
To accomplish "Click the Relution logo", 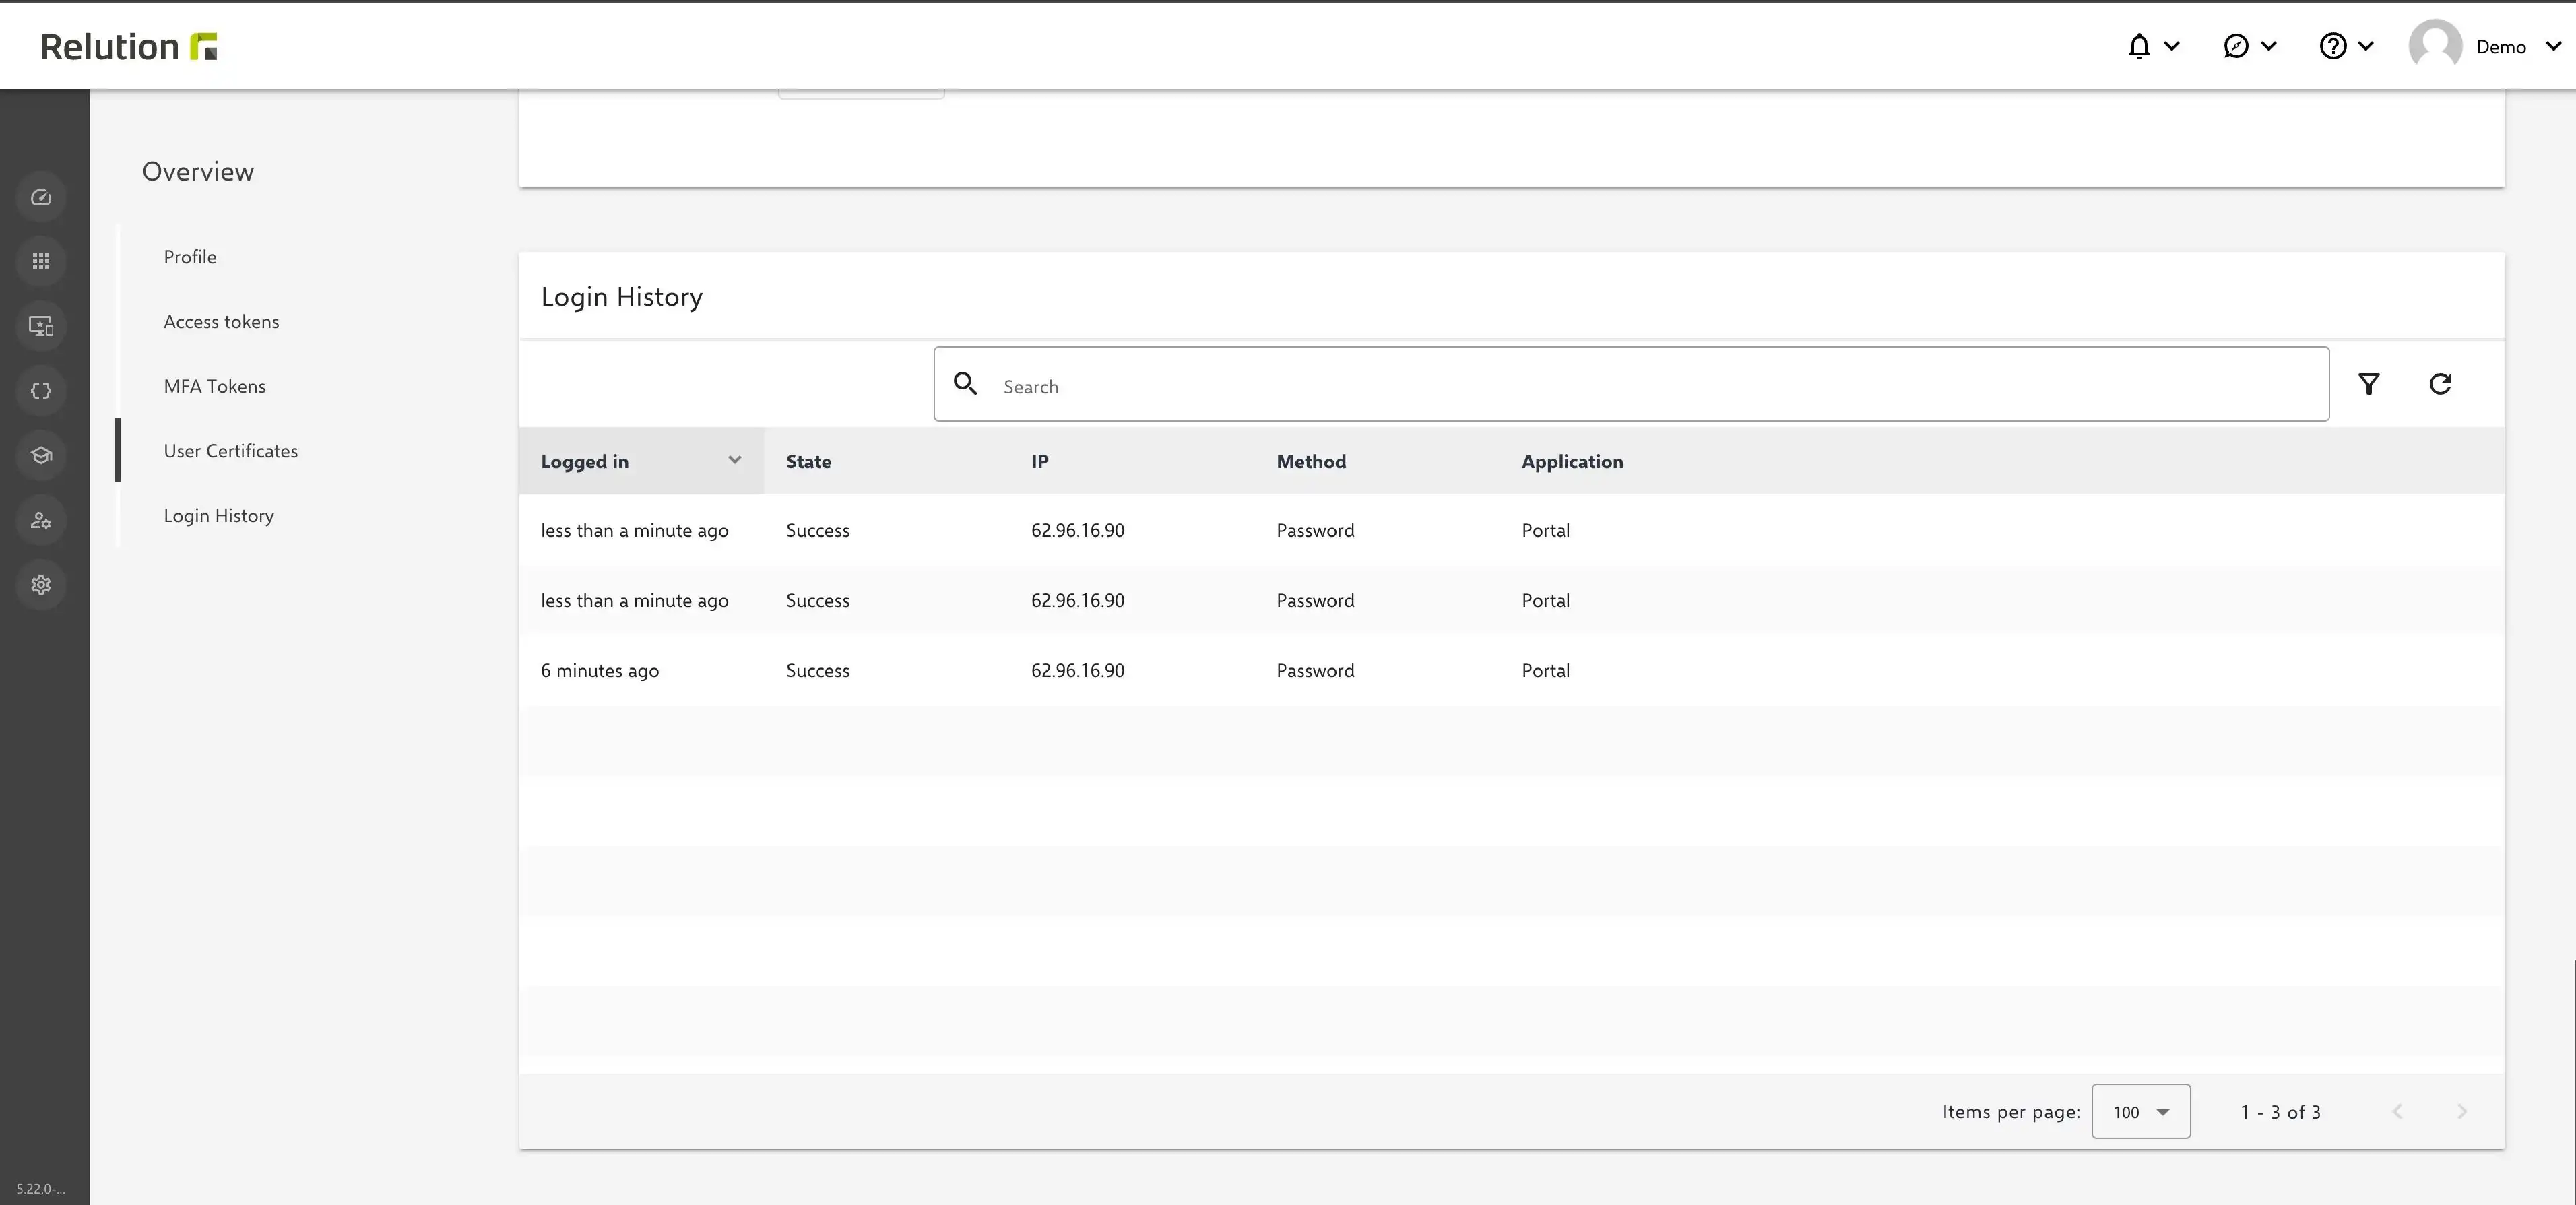I will (x=129, y=46).
